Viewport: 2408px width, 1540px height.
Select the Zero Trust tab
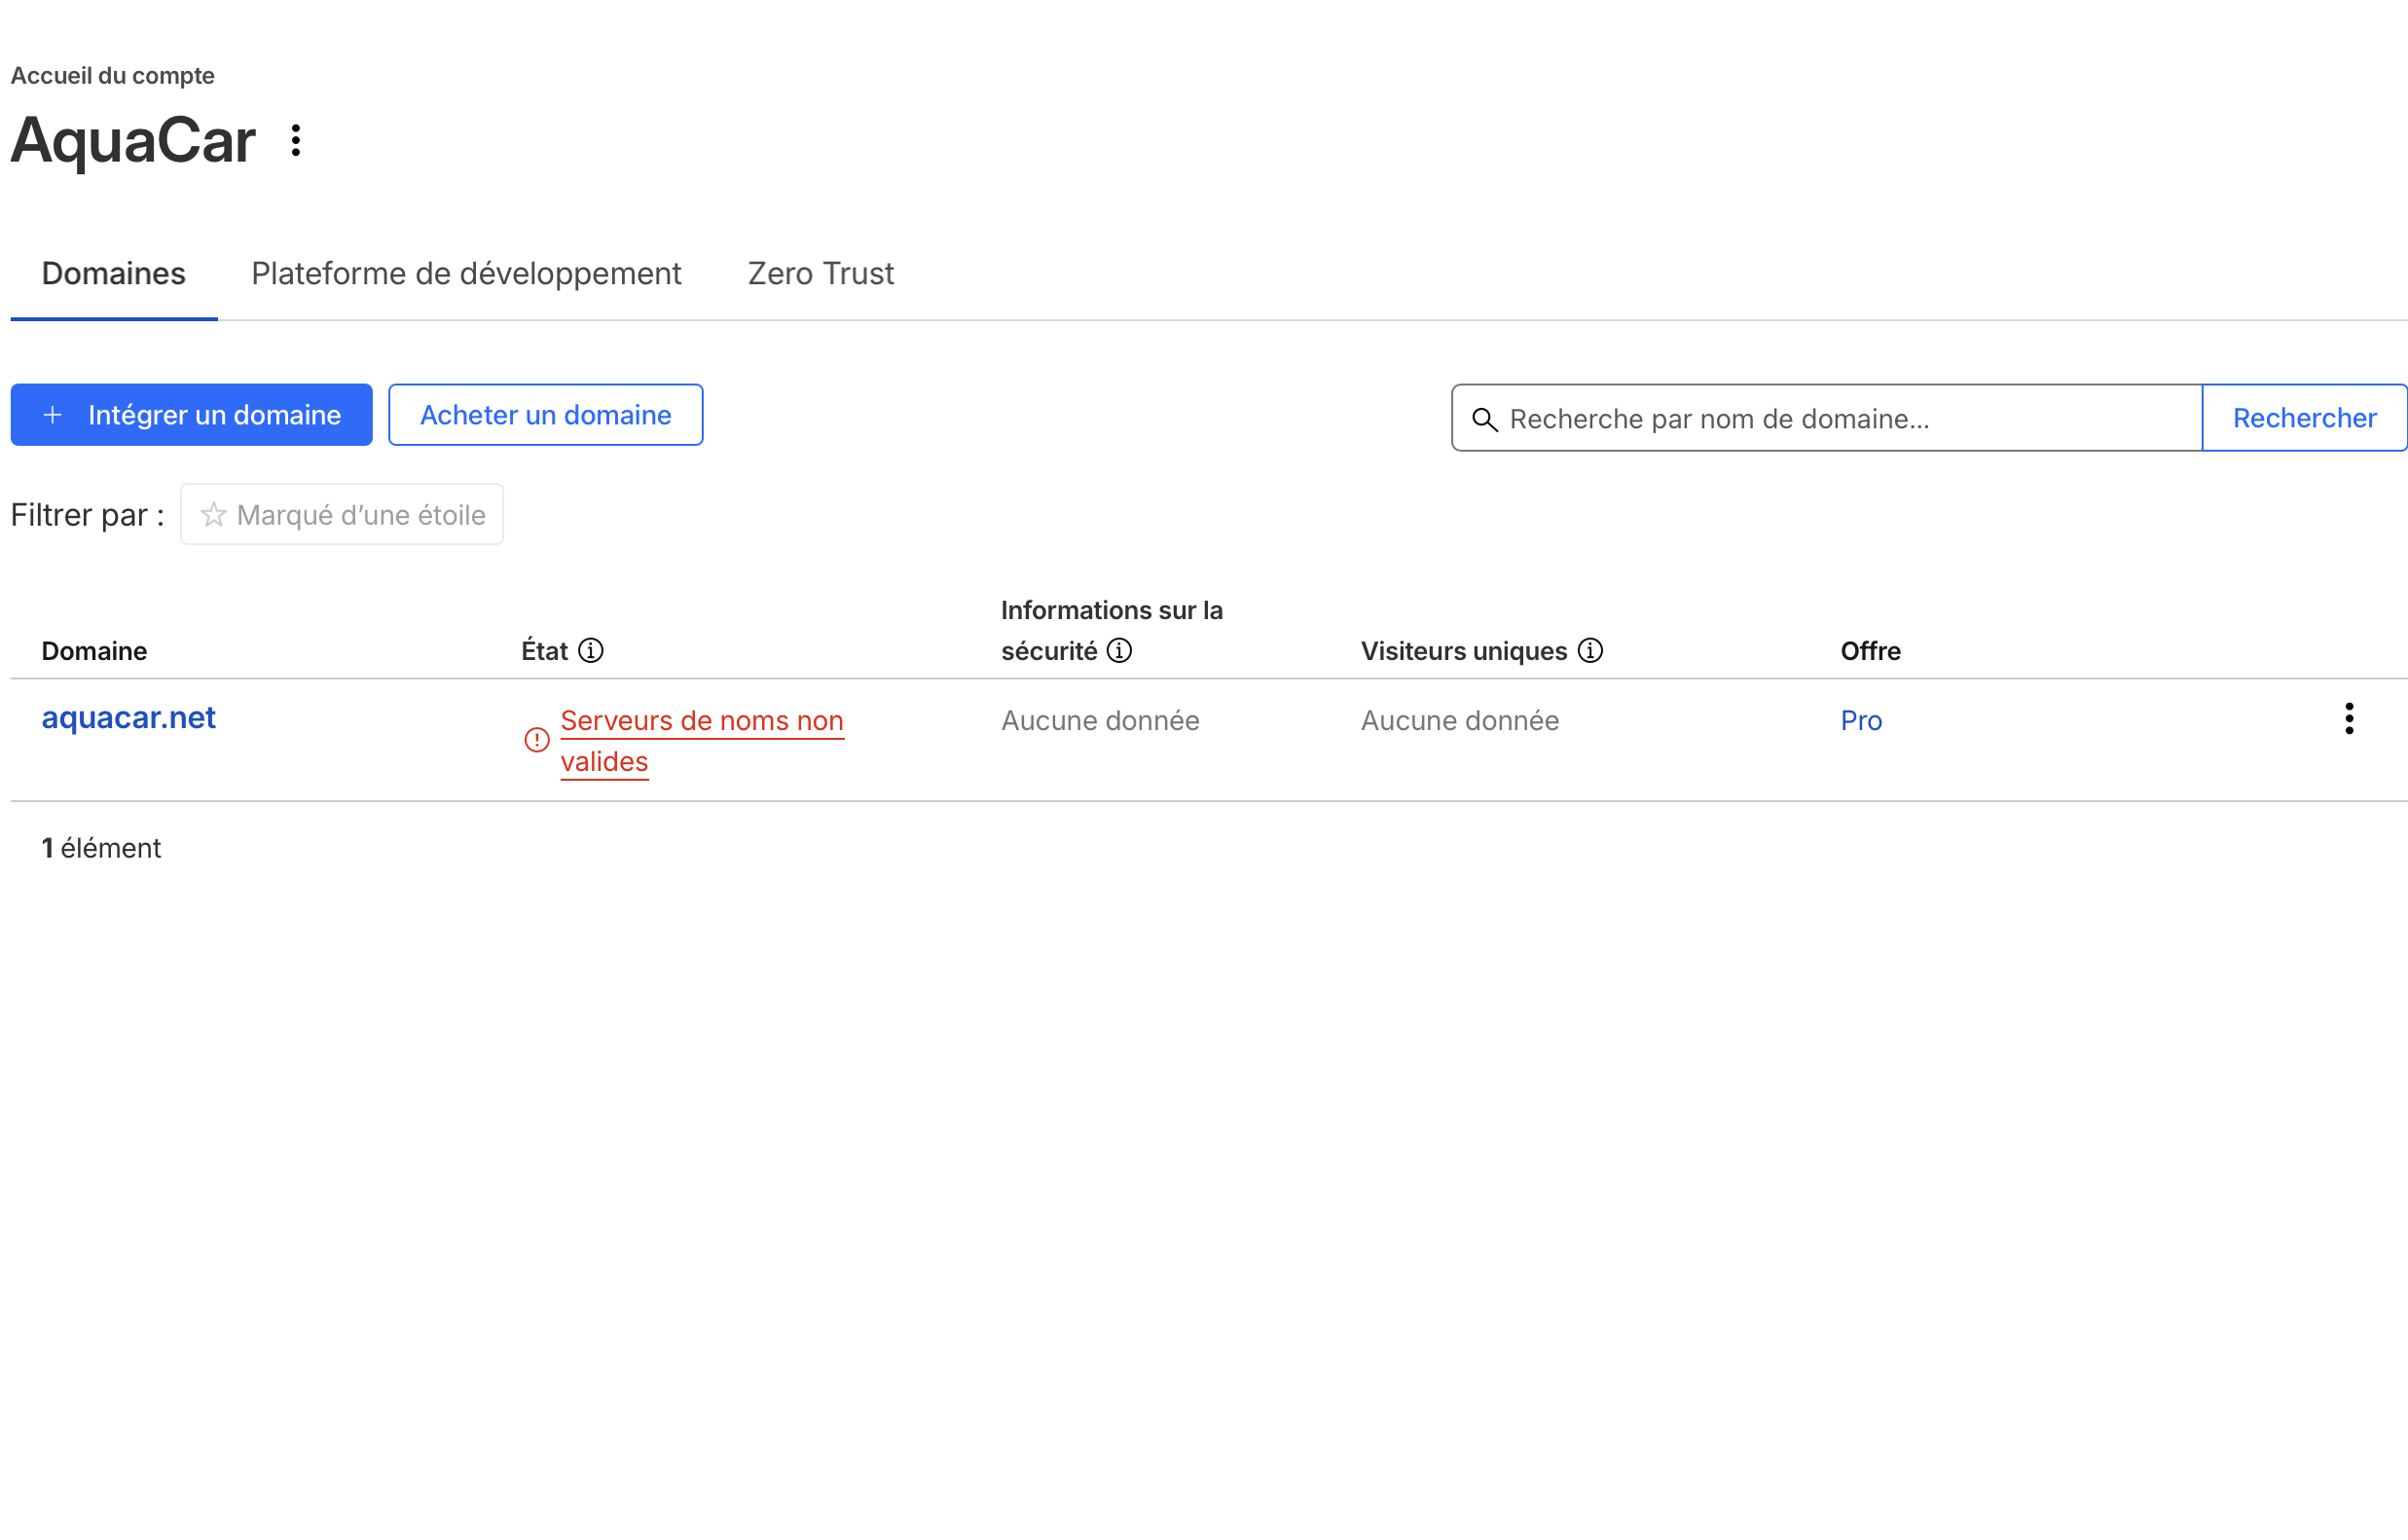pyautogui.click(x=820, y=274)
